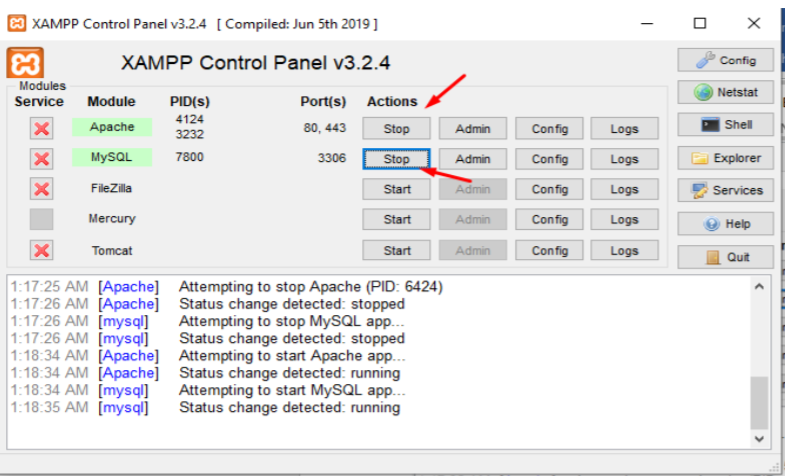Stop the MySQL module
Image resolution: width=785 pixels, height=476 pixels.
pos(397,159)
